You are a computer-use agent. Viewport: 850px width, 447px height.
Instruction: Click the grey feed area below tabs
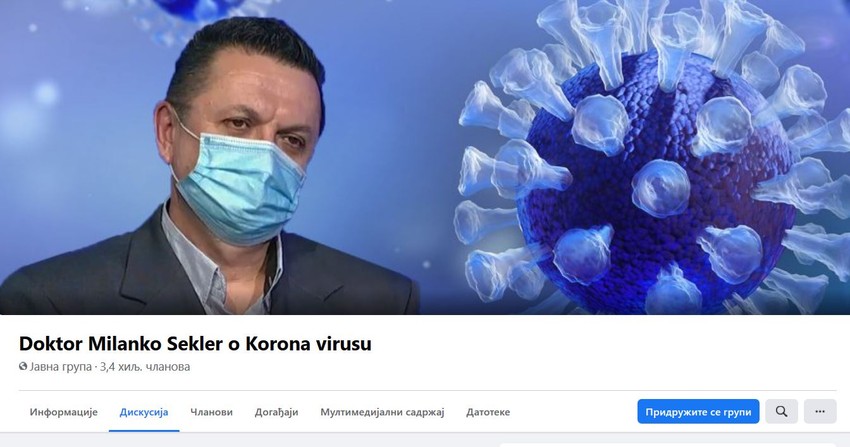point(249,440)
